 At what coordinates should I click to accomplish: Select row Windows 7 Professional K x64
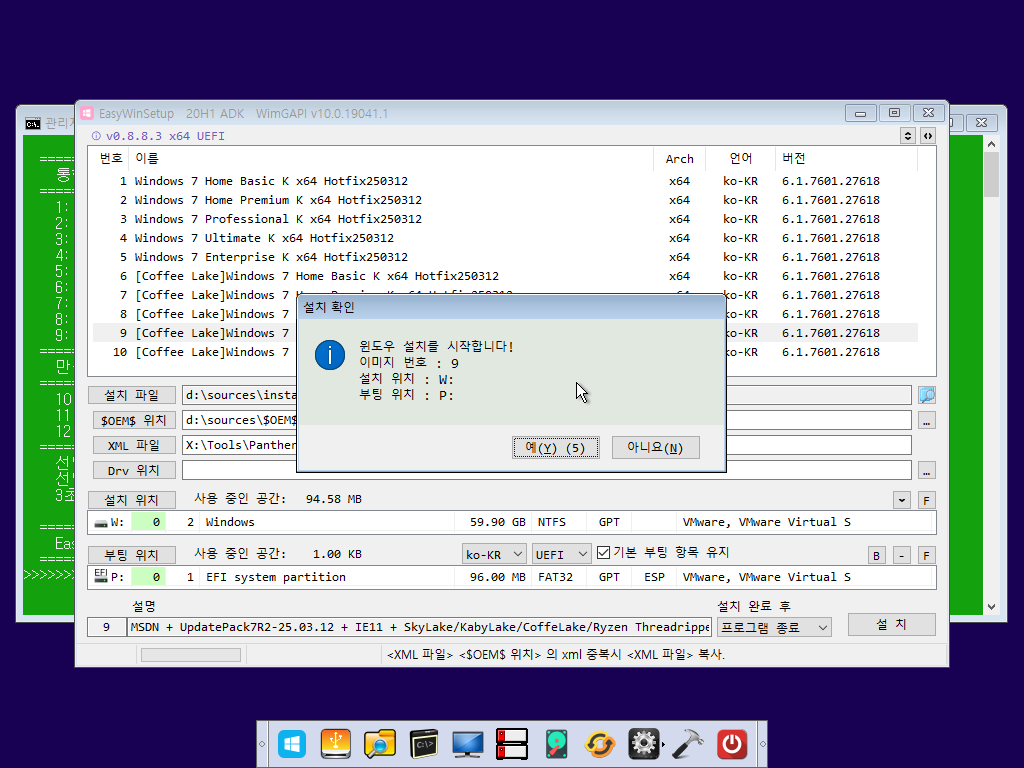[x=505, y=219]
